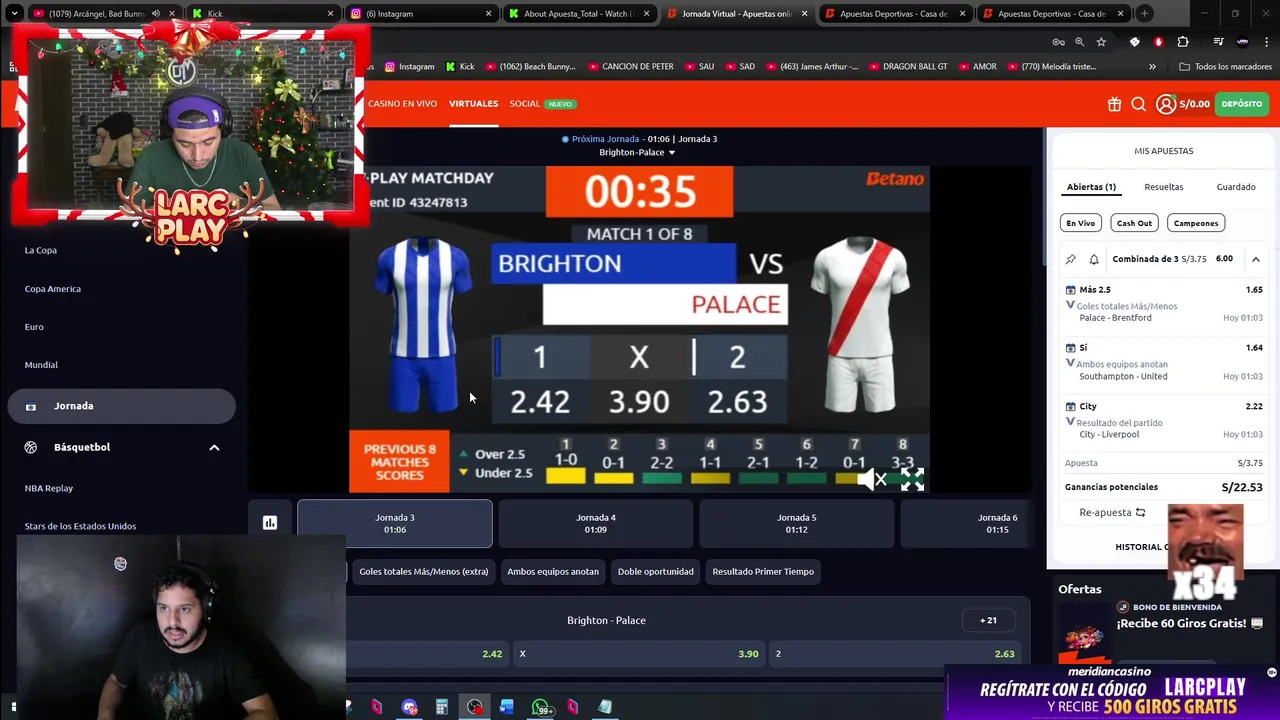The image size is (1280, 720).
Task: Open the OBS Studio taskbar icon
Action: (474, 707)
